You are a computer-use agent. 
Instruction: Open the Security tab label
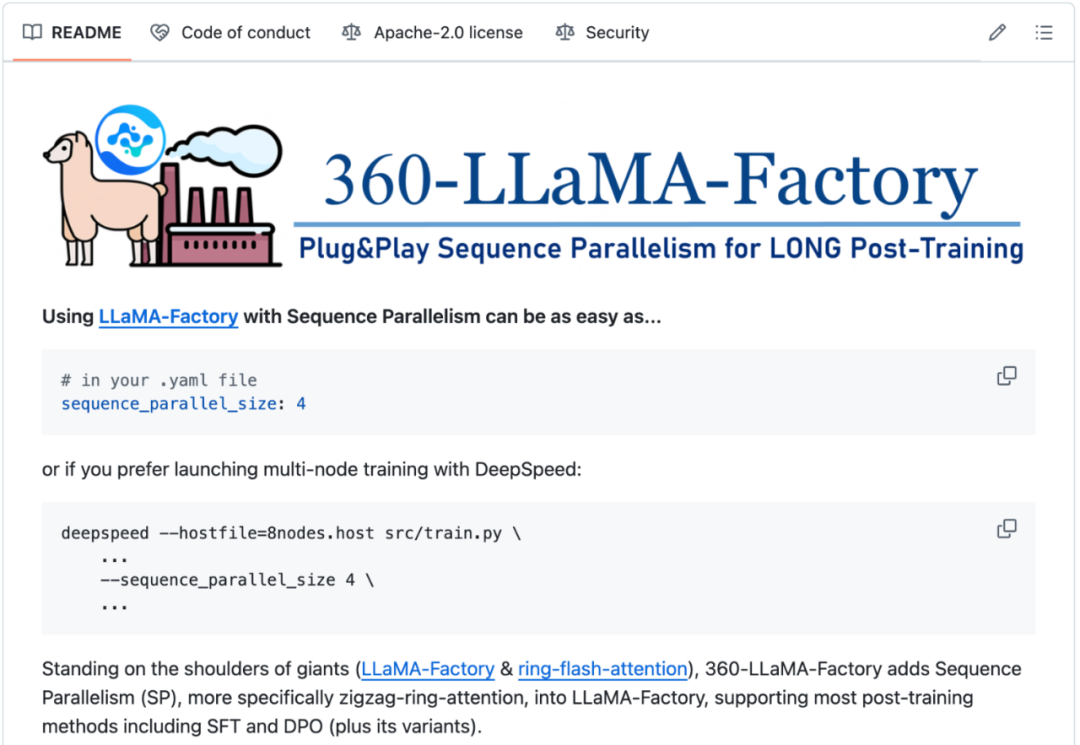coord(616,32)
